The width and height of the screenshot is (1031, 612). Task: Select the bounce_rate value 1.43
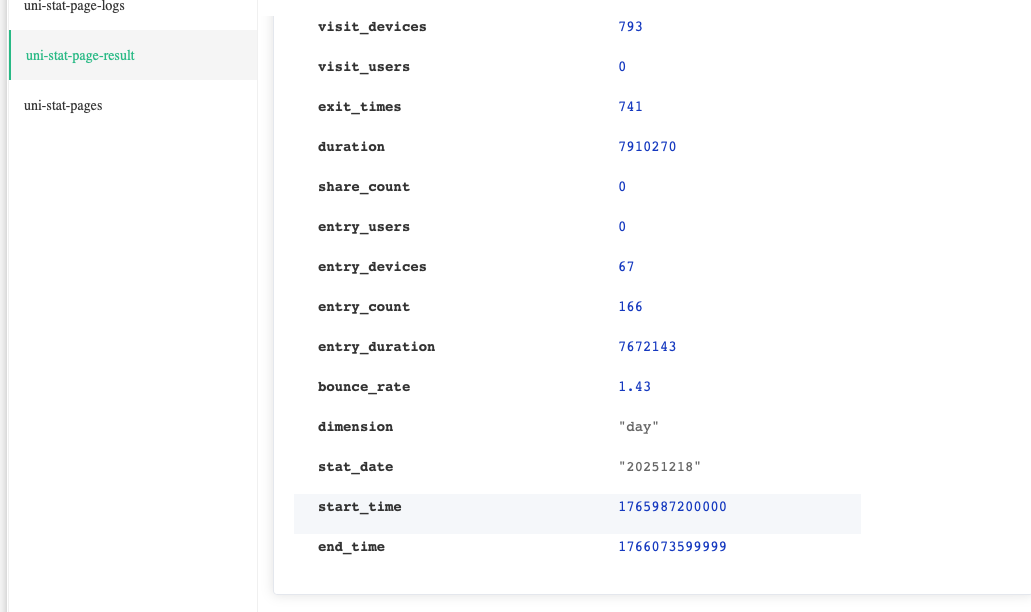[635, 387]
